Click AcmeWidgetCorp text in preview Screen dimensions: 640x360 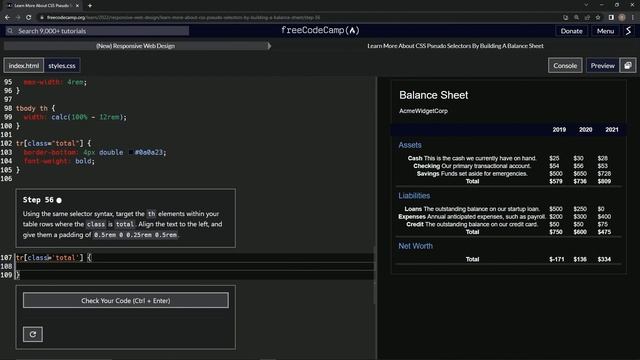(x=423, y=111)
